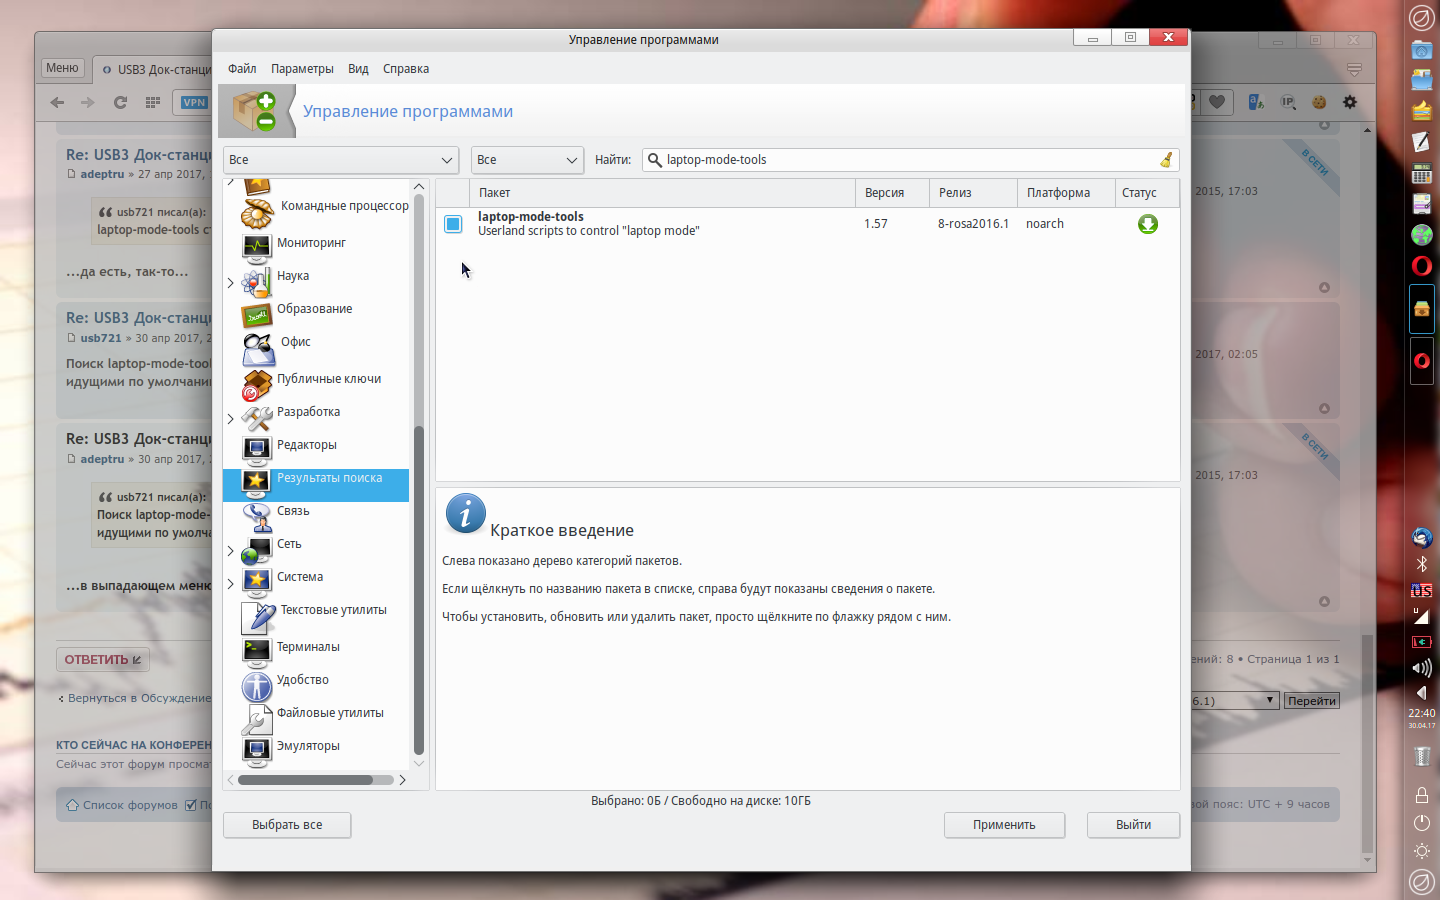Click the Офис category icon
The height and width of the screenshot is (900, 1440).
(x=259, y=349)
